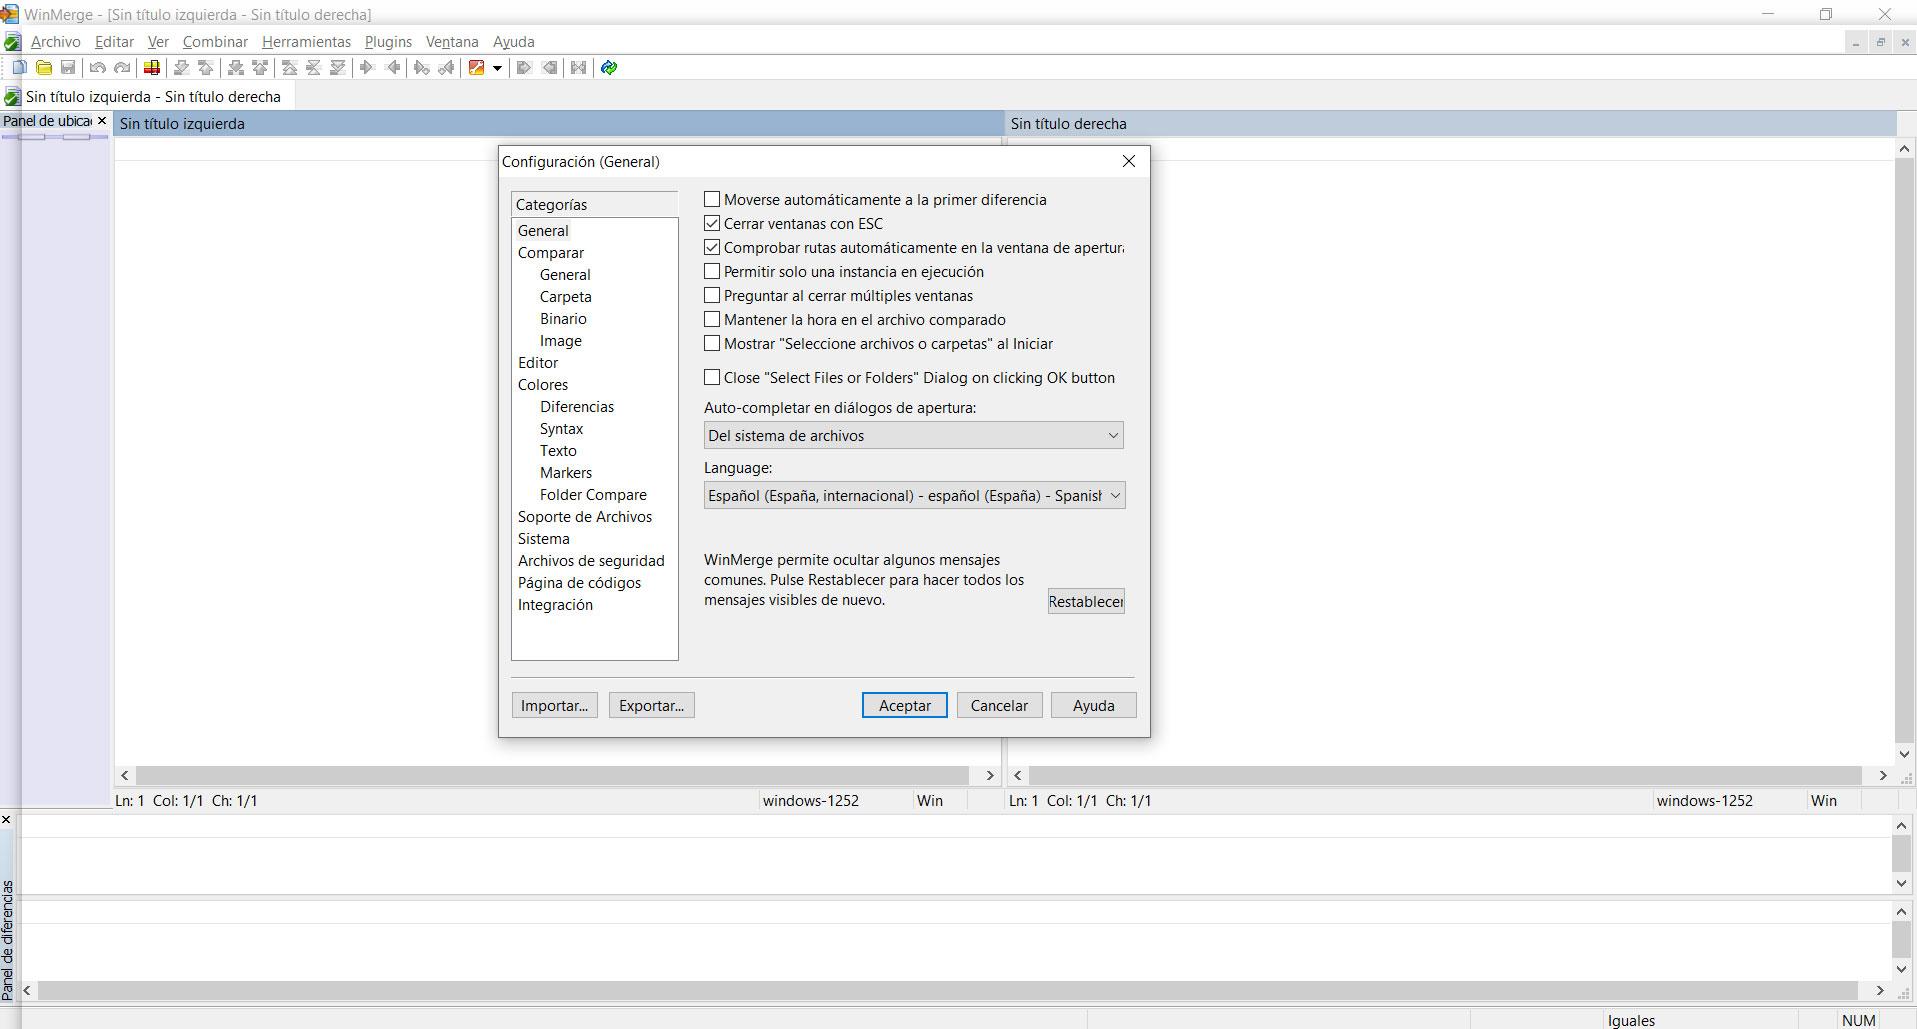Click the Open folder toolbar icon
The width and height of the screenshot is (1917, 1029).
pyautogui.click(x=44, y=67)
